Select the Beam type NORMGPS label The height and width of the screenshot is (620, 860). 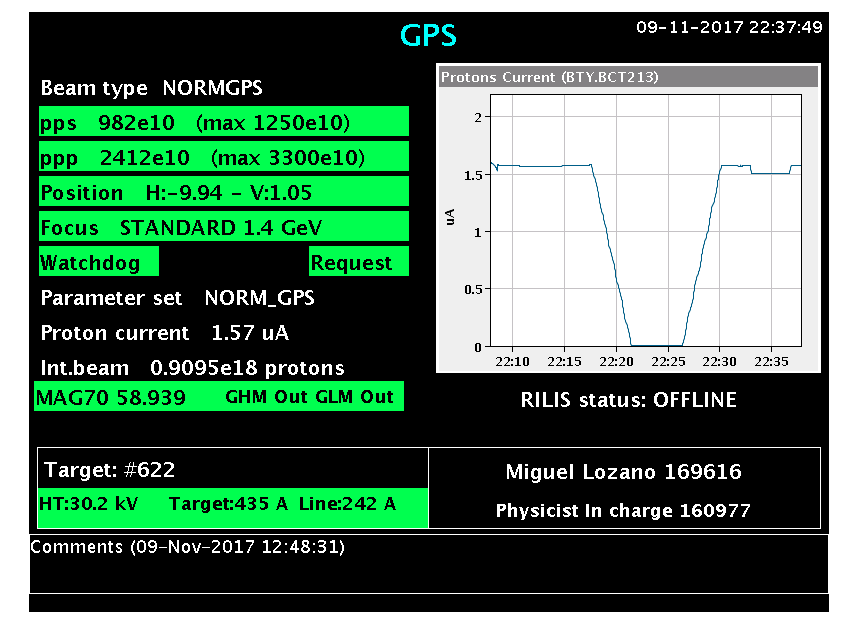tap(150, 88)
